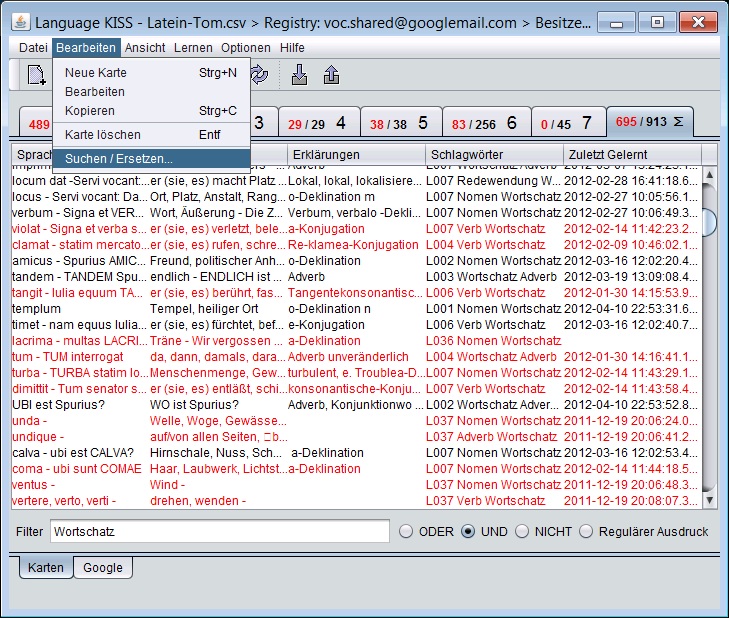The image size is (729, 618).
Task: Select the ODER radio button
Action: pos(406,532)
